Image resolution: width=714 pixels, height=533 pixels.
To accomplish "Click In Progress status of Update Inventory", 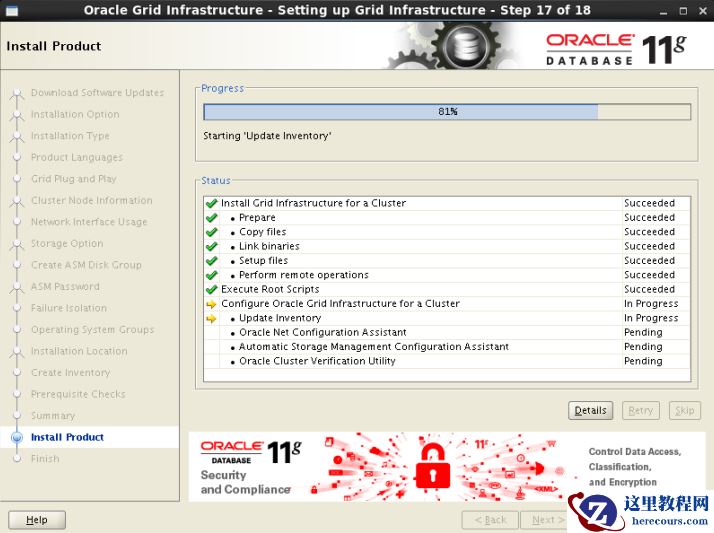I will (651, 318).
